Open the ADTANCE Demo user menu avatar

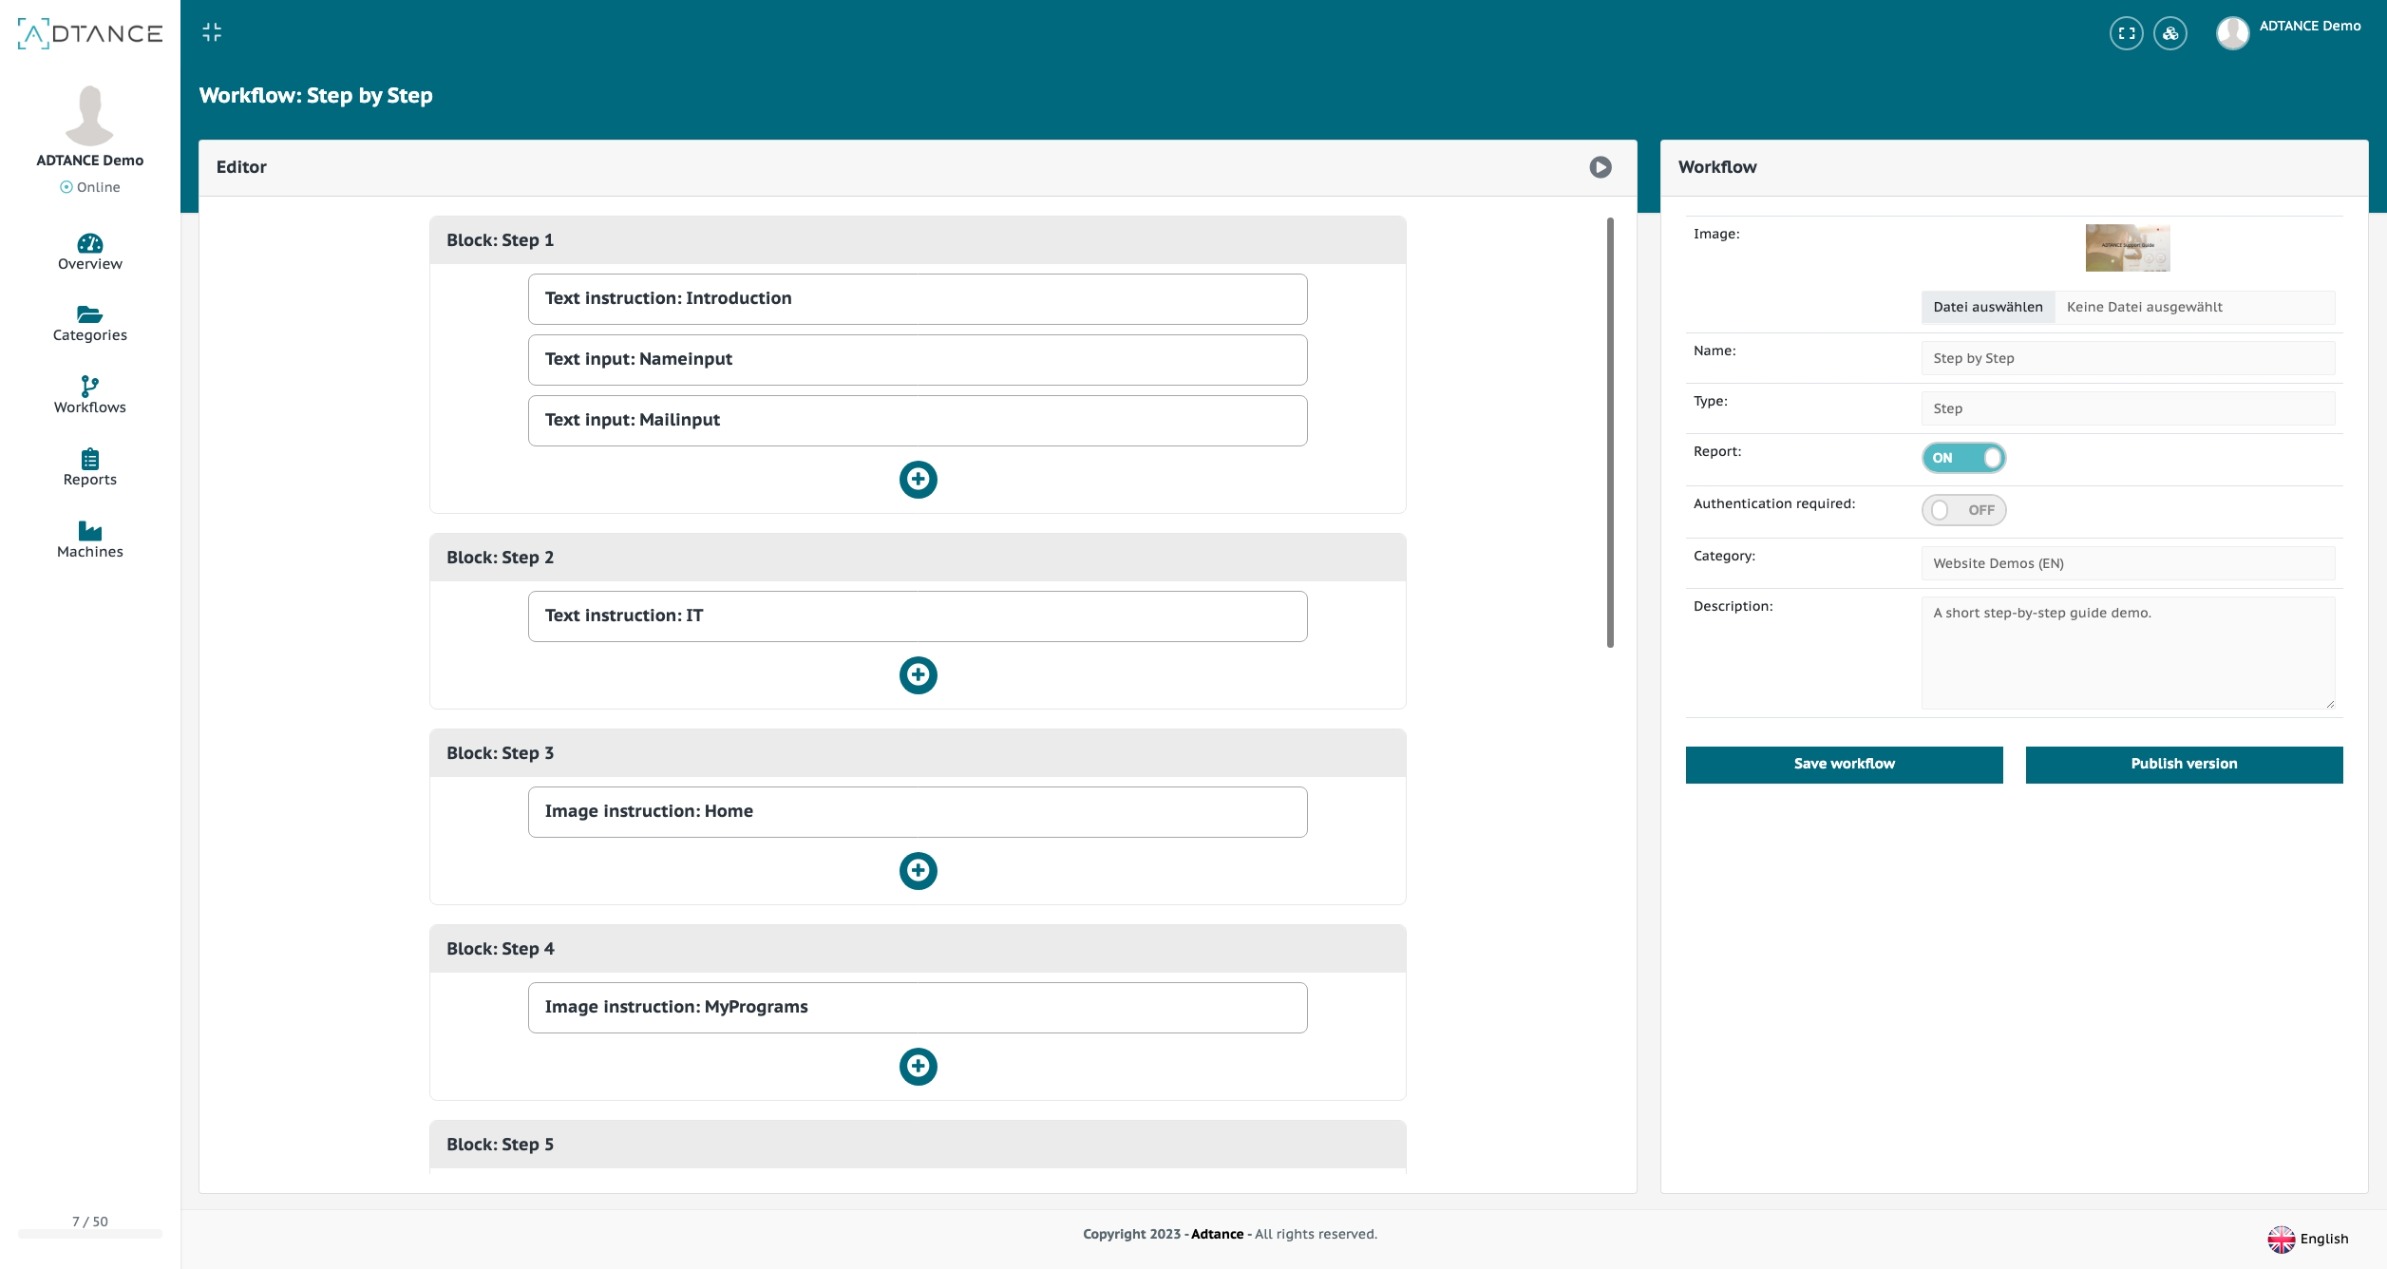pyautogui.click(x=2232, y=33)
